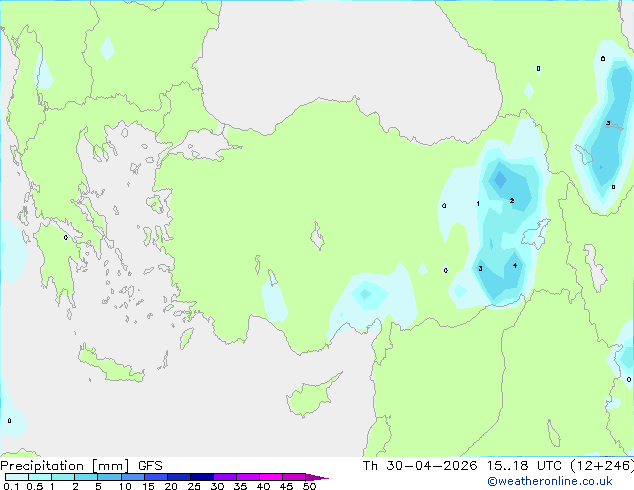Click the 'Precipitation [mm] GFS' title text
Screen dimensions: 634x490
[81, 466]
